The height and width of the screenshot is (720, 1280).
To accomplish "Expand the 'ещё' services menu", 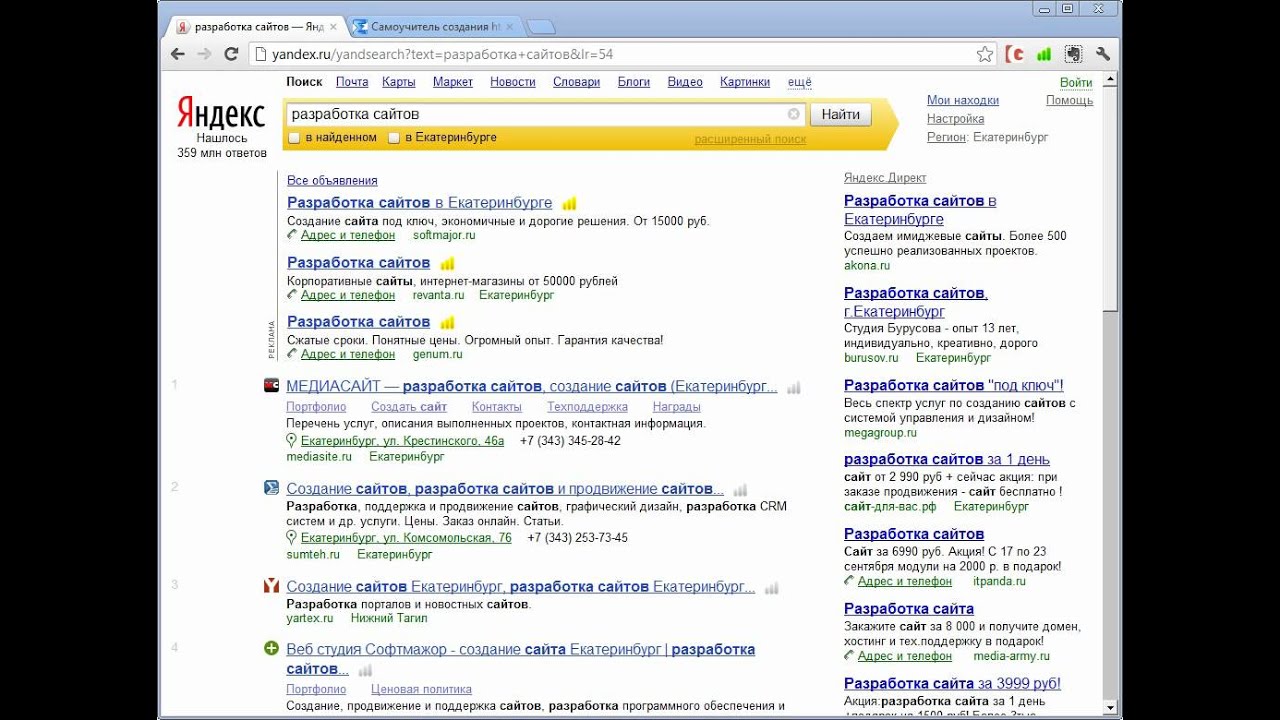I will point(800,82).
